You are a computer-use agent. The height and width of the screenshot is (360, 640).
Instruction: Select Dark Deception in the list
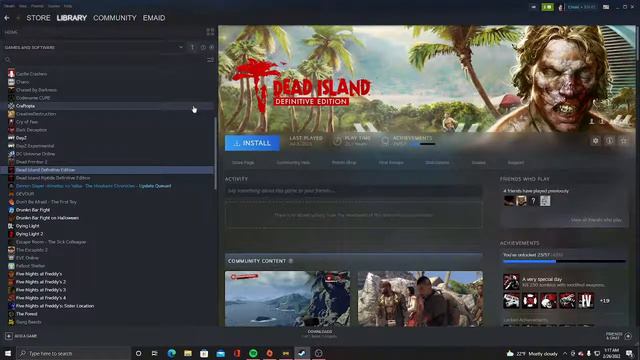[31, 130]
